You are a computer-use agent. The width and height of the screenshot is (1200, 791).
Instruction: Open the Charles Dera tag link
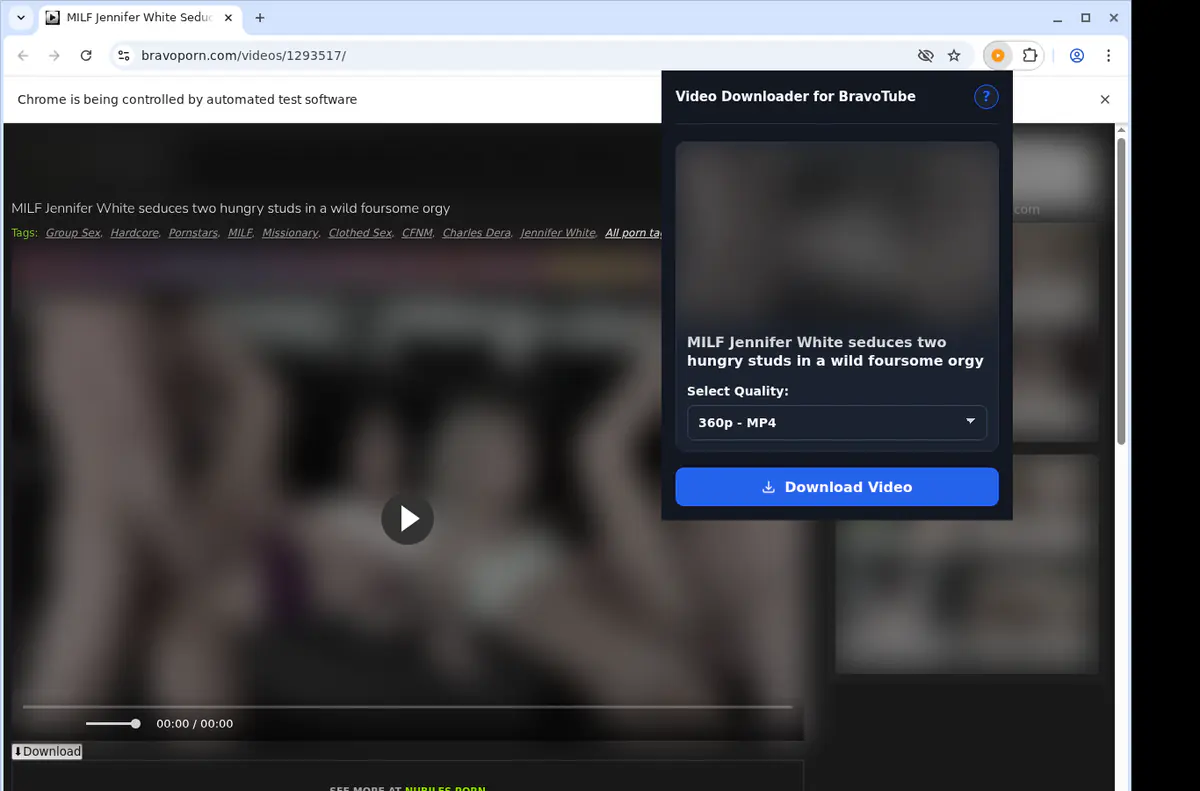click(x=477, y=233)
